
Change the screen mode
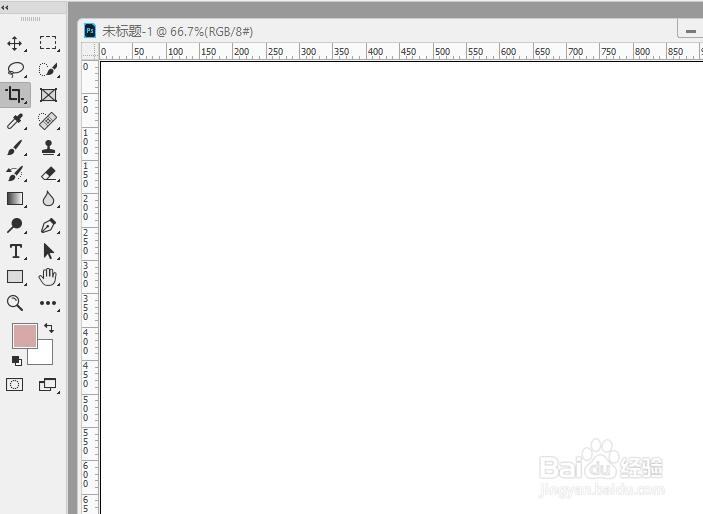tap(48, 385)
